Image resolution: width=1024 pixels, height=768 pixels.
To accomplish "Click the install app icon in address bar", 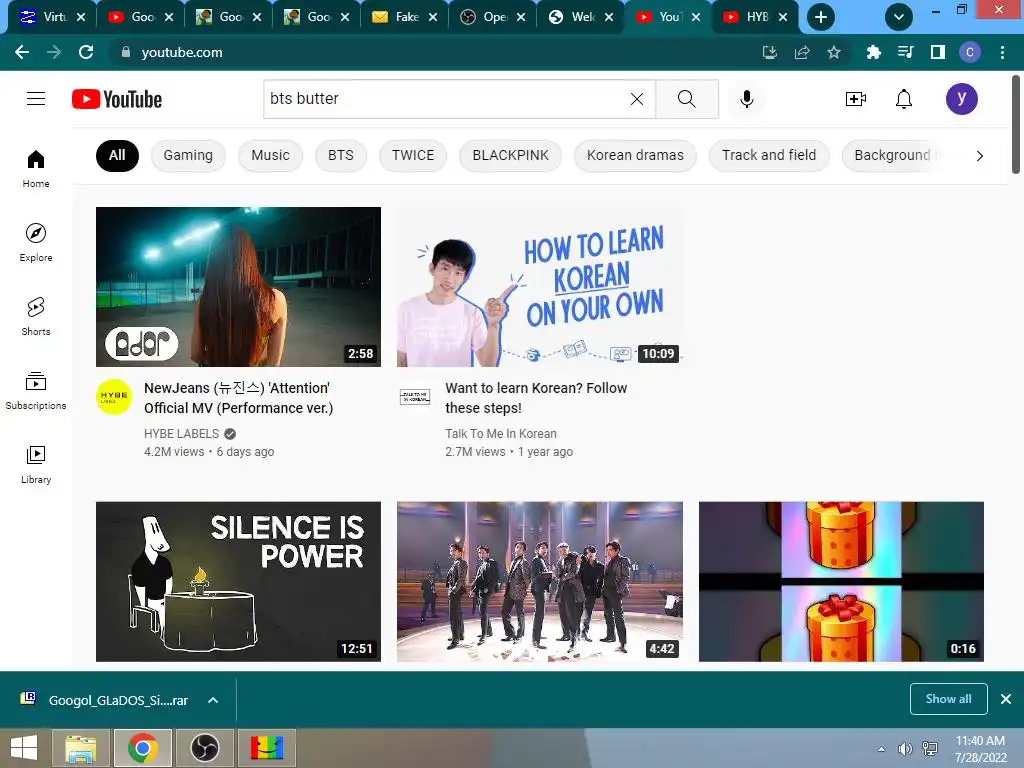I will 770,52.
